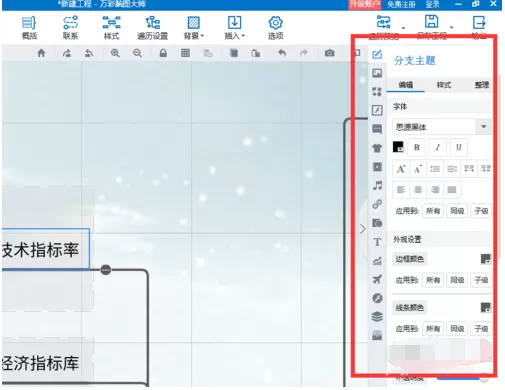Viewport: 505px width, 390px height.
Task: Open the 线条颜色 line color swatch
Action: click(485, 308)
